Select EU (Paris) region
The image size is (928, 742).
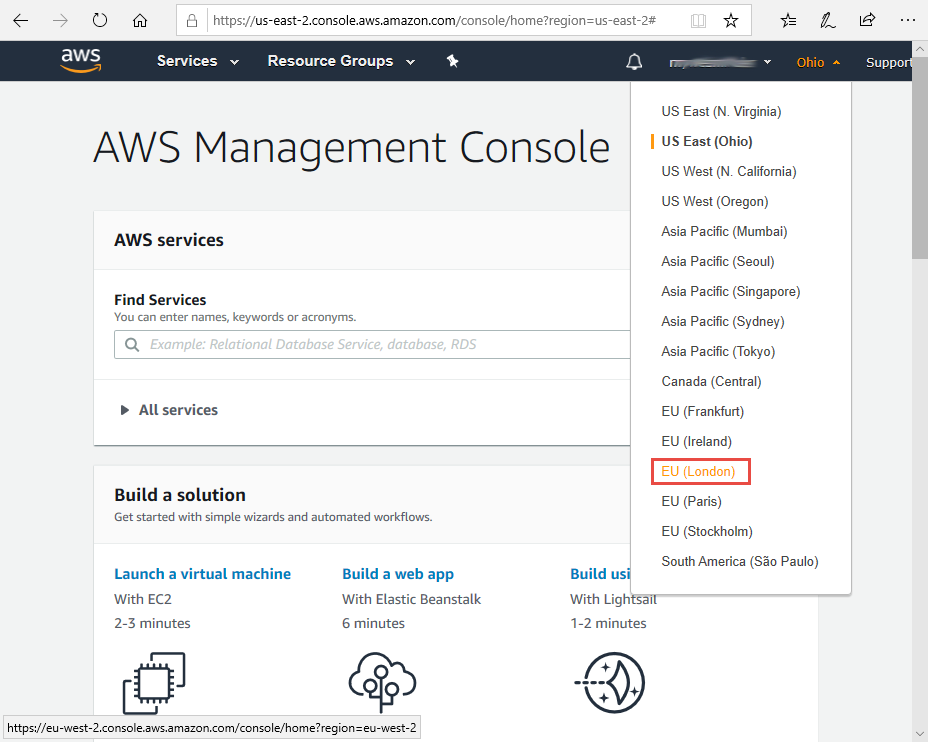click(x=691, y=502)
